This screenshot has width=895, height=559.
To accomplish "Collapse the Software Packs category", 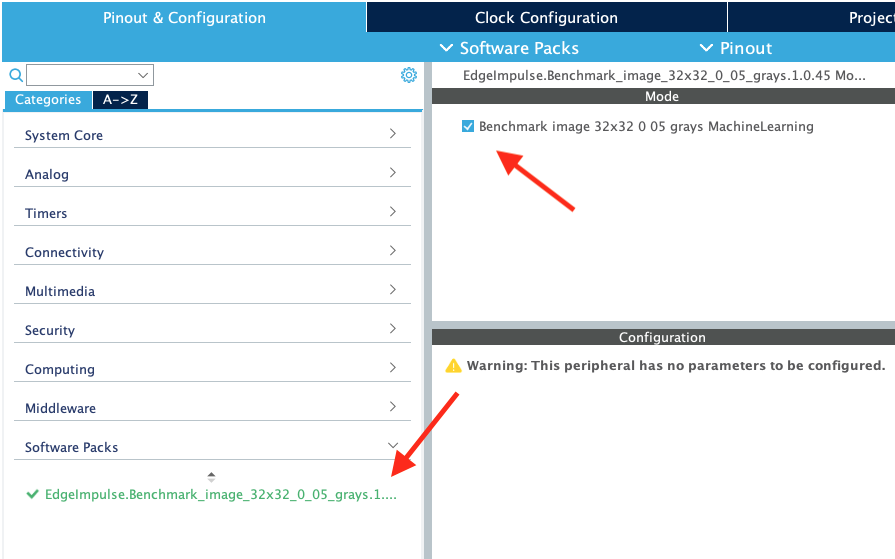I will [212, 447].
